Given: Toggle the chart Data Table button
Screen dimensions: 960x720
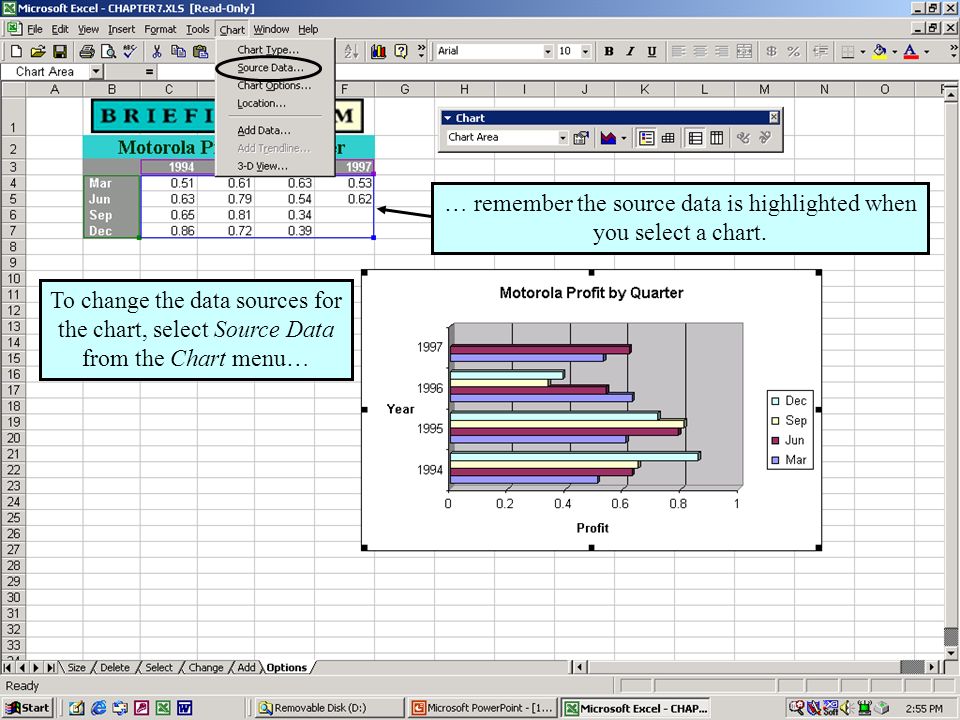Looking at the screenshot, I should [x=668, y=138].
